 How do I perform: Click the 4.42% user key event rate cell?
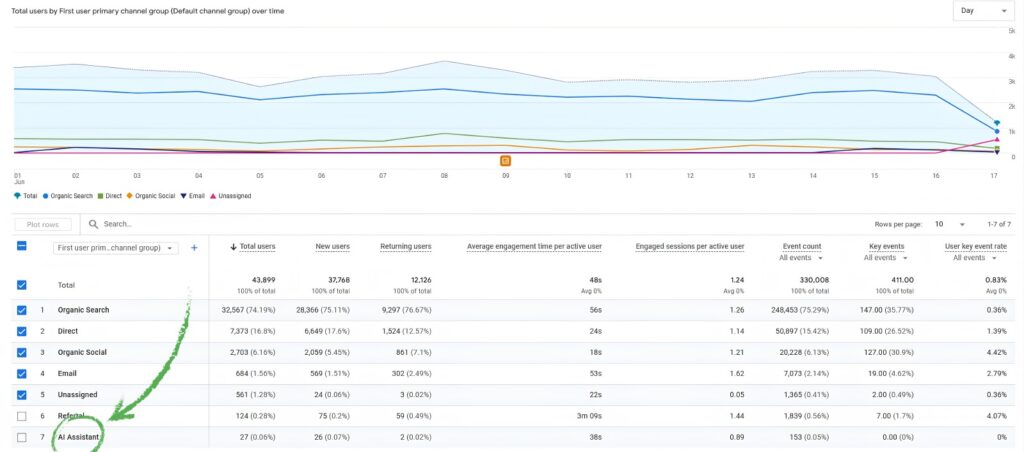997,352
